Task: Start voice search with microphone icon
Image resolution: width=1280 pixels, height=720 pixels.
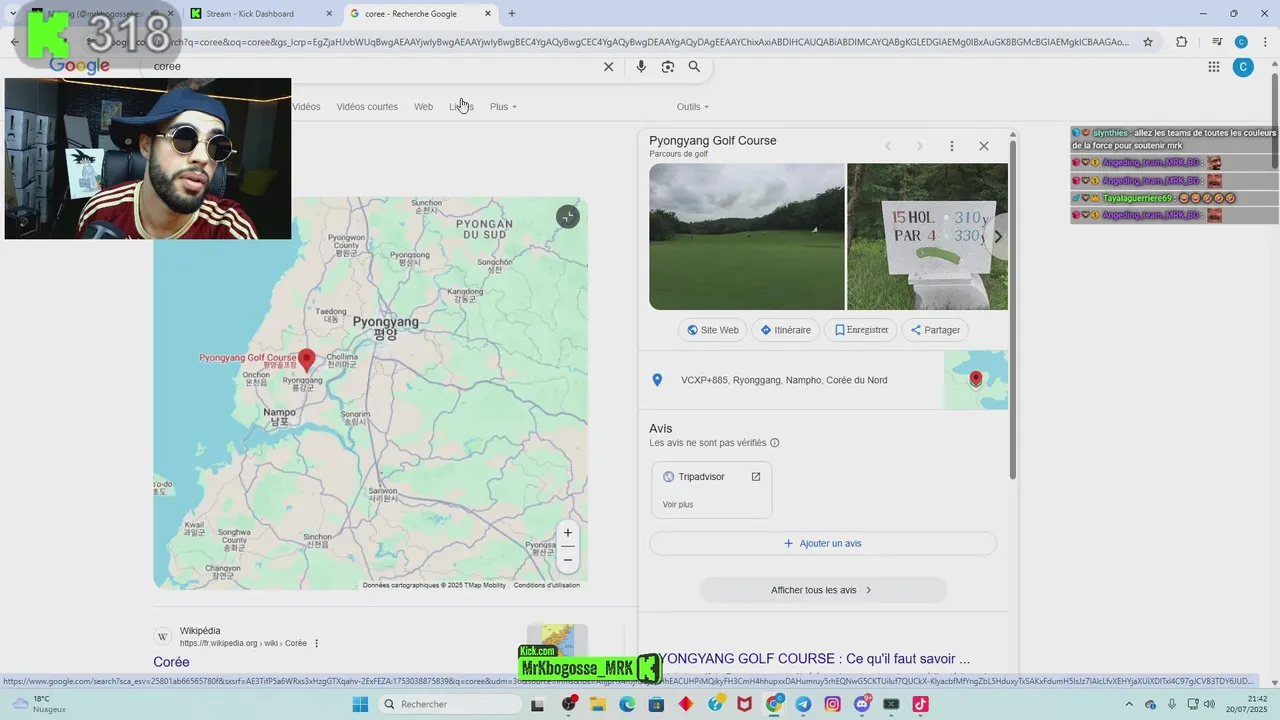Action: coord(641,66)
